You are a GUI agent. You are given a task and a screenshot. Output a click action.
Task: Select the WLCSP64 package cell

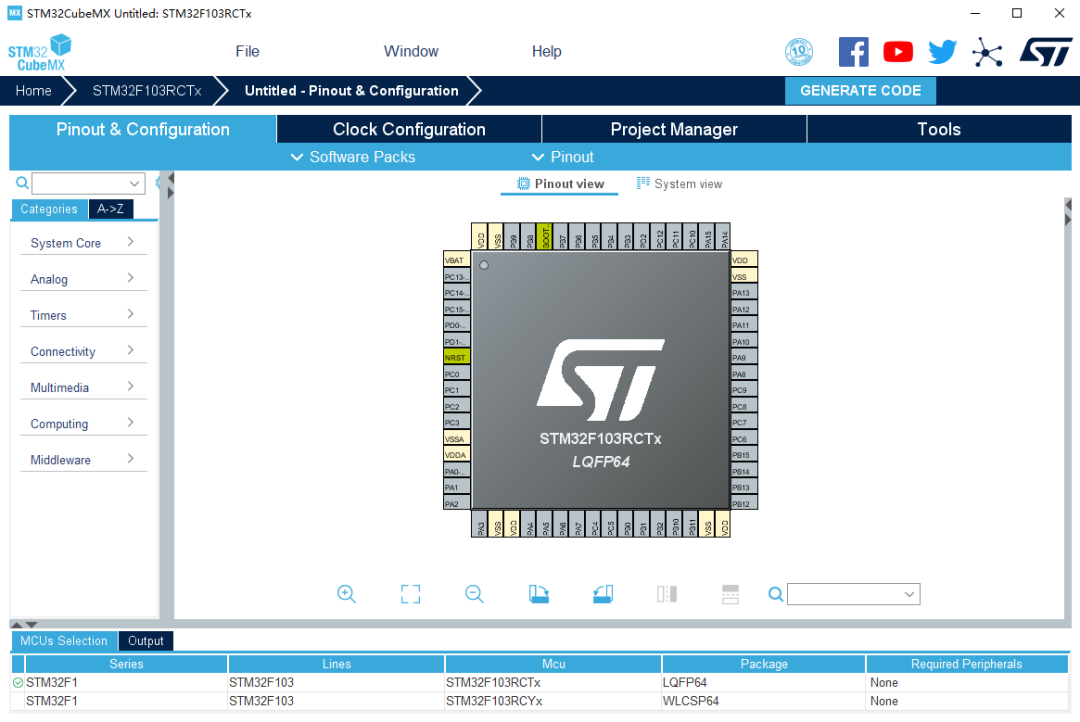pyautogui.click(x=763, y=701)
